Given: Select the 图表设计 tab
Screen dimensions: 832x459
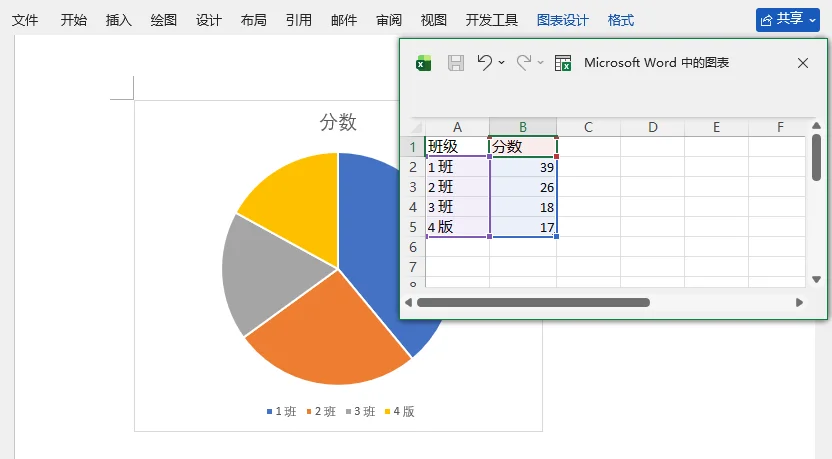Looking at the screenshot, I should pos(563,20).
